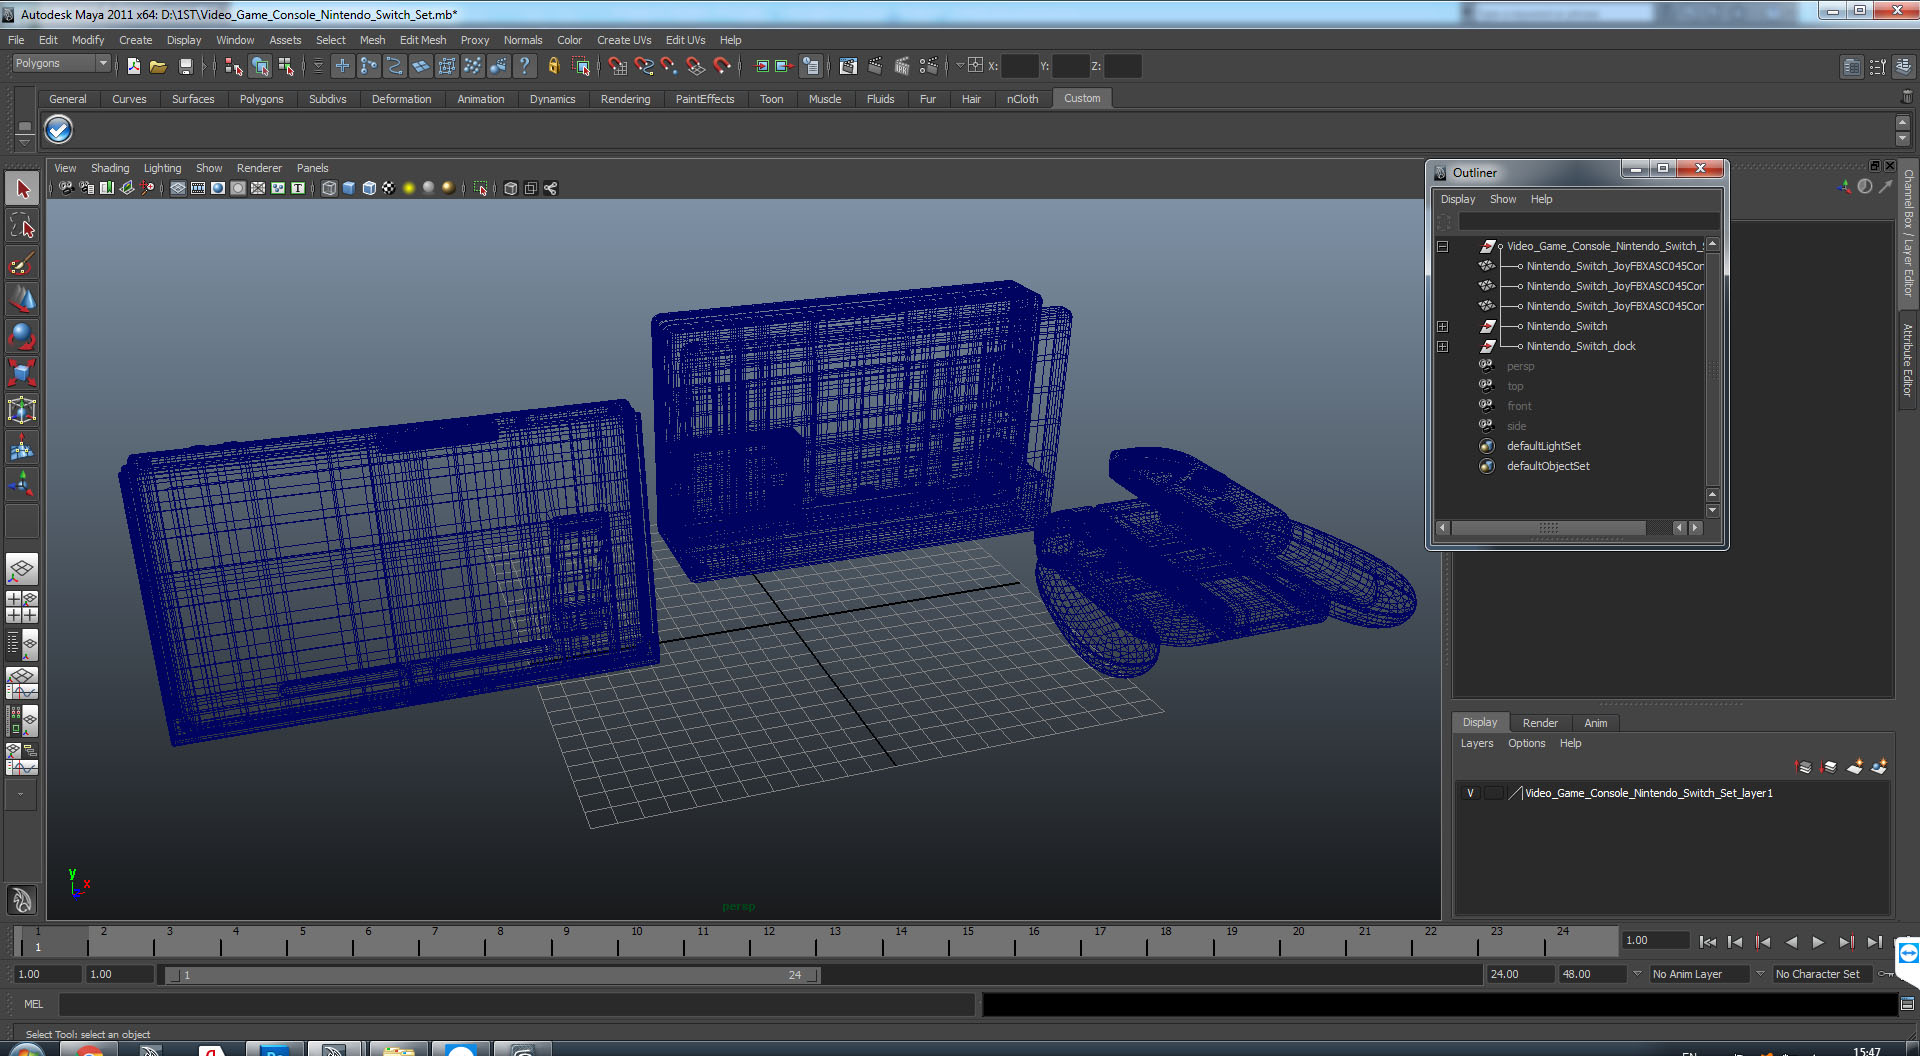This screenshot has width=1920, height=1056.
Task: Enable wireframe display cube icon in viewport
Action: (x=329, y=188)
